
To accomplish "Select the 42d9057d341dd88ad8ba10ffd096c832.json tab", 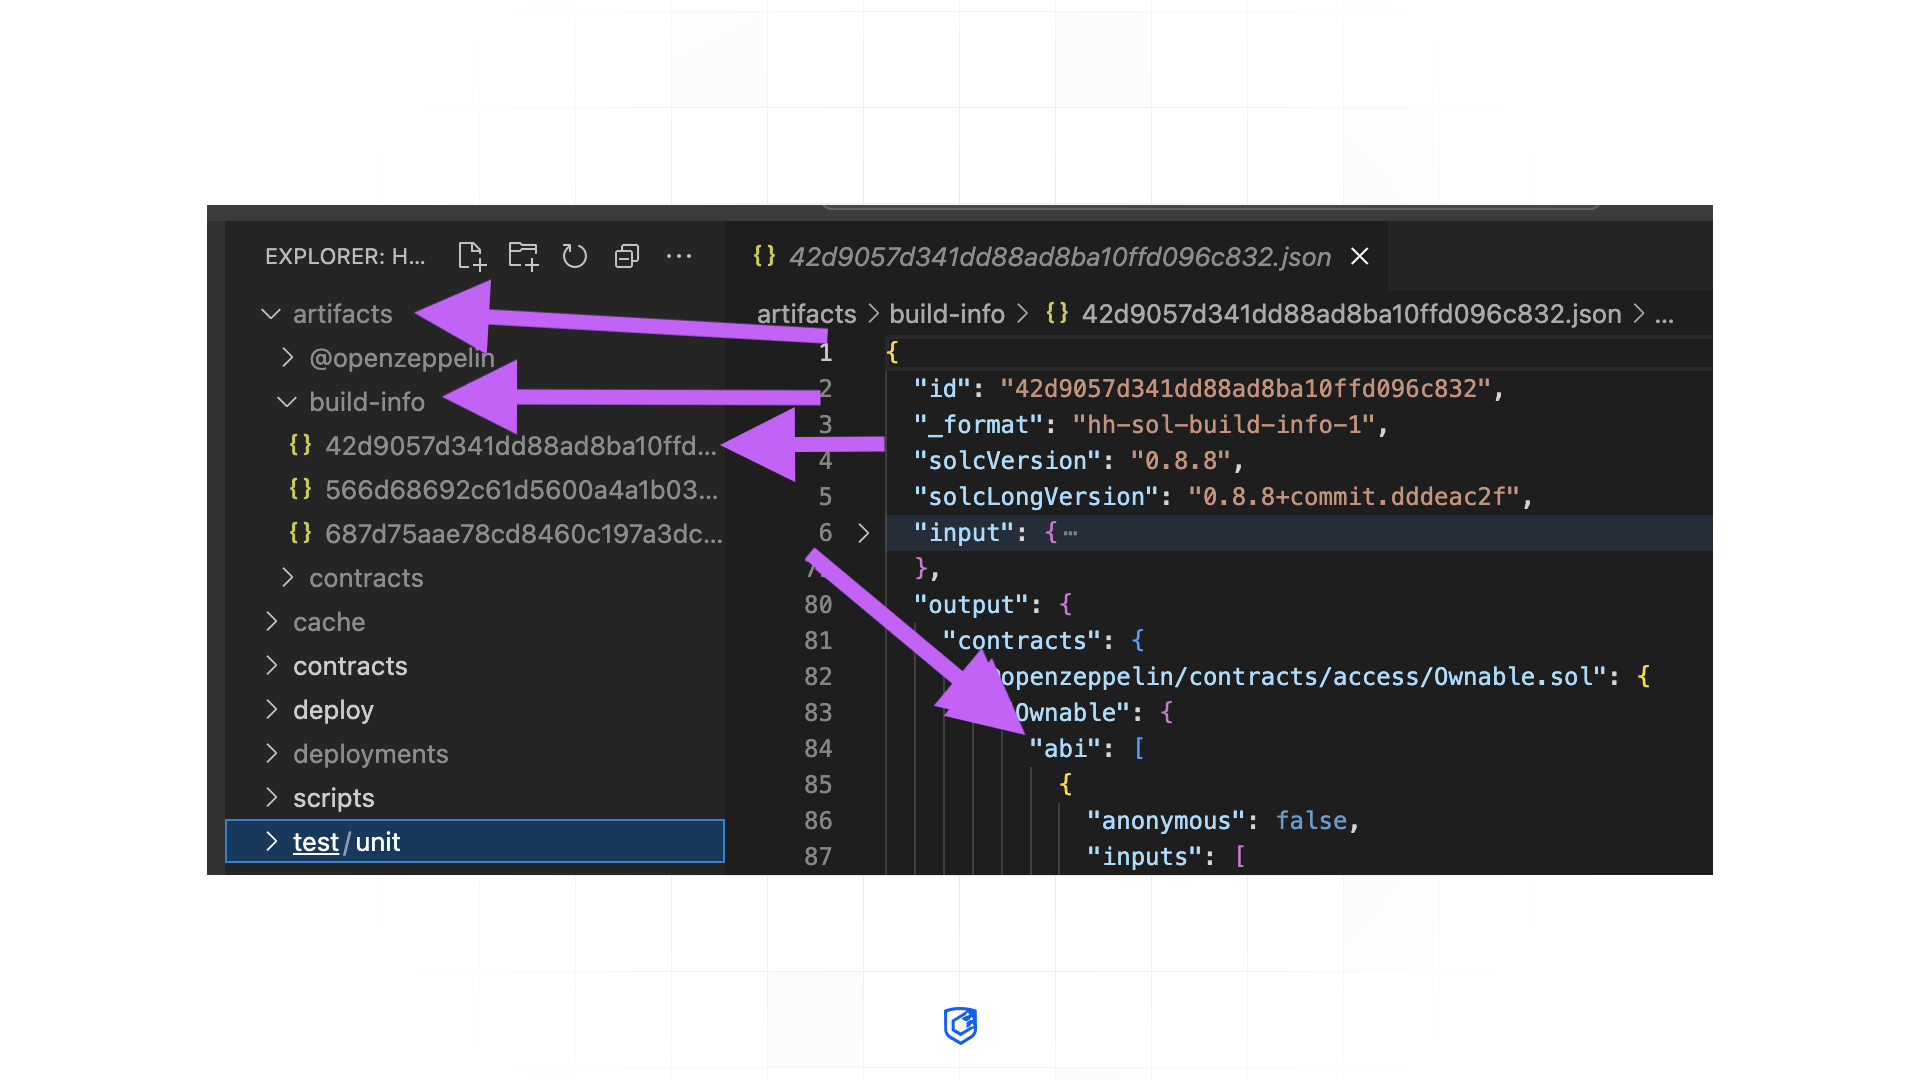I will [1060, 256].
